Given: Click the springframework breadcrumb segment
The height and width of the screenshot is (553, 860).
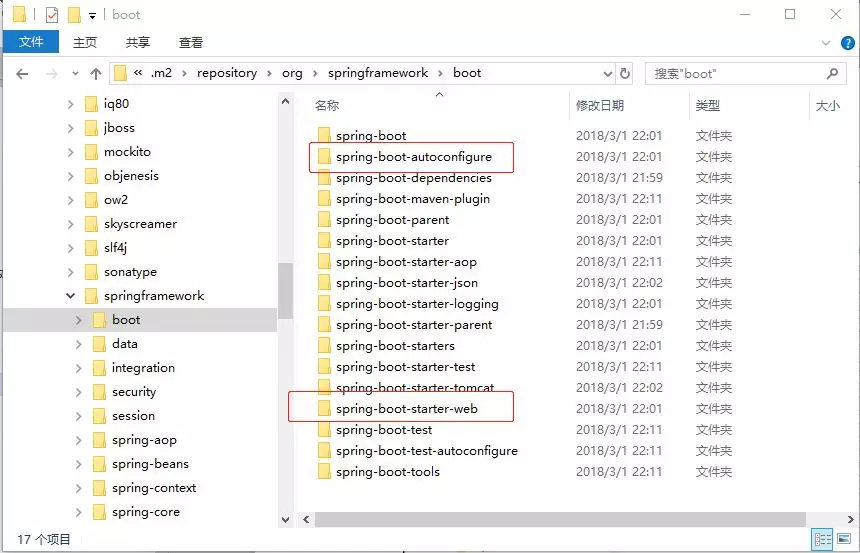Looking at the screenshot, I should coord(378,73).
